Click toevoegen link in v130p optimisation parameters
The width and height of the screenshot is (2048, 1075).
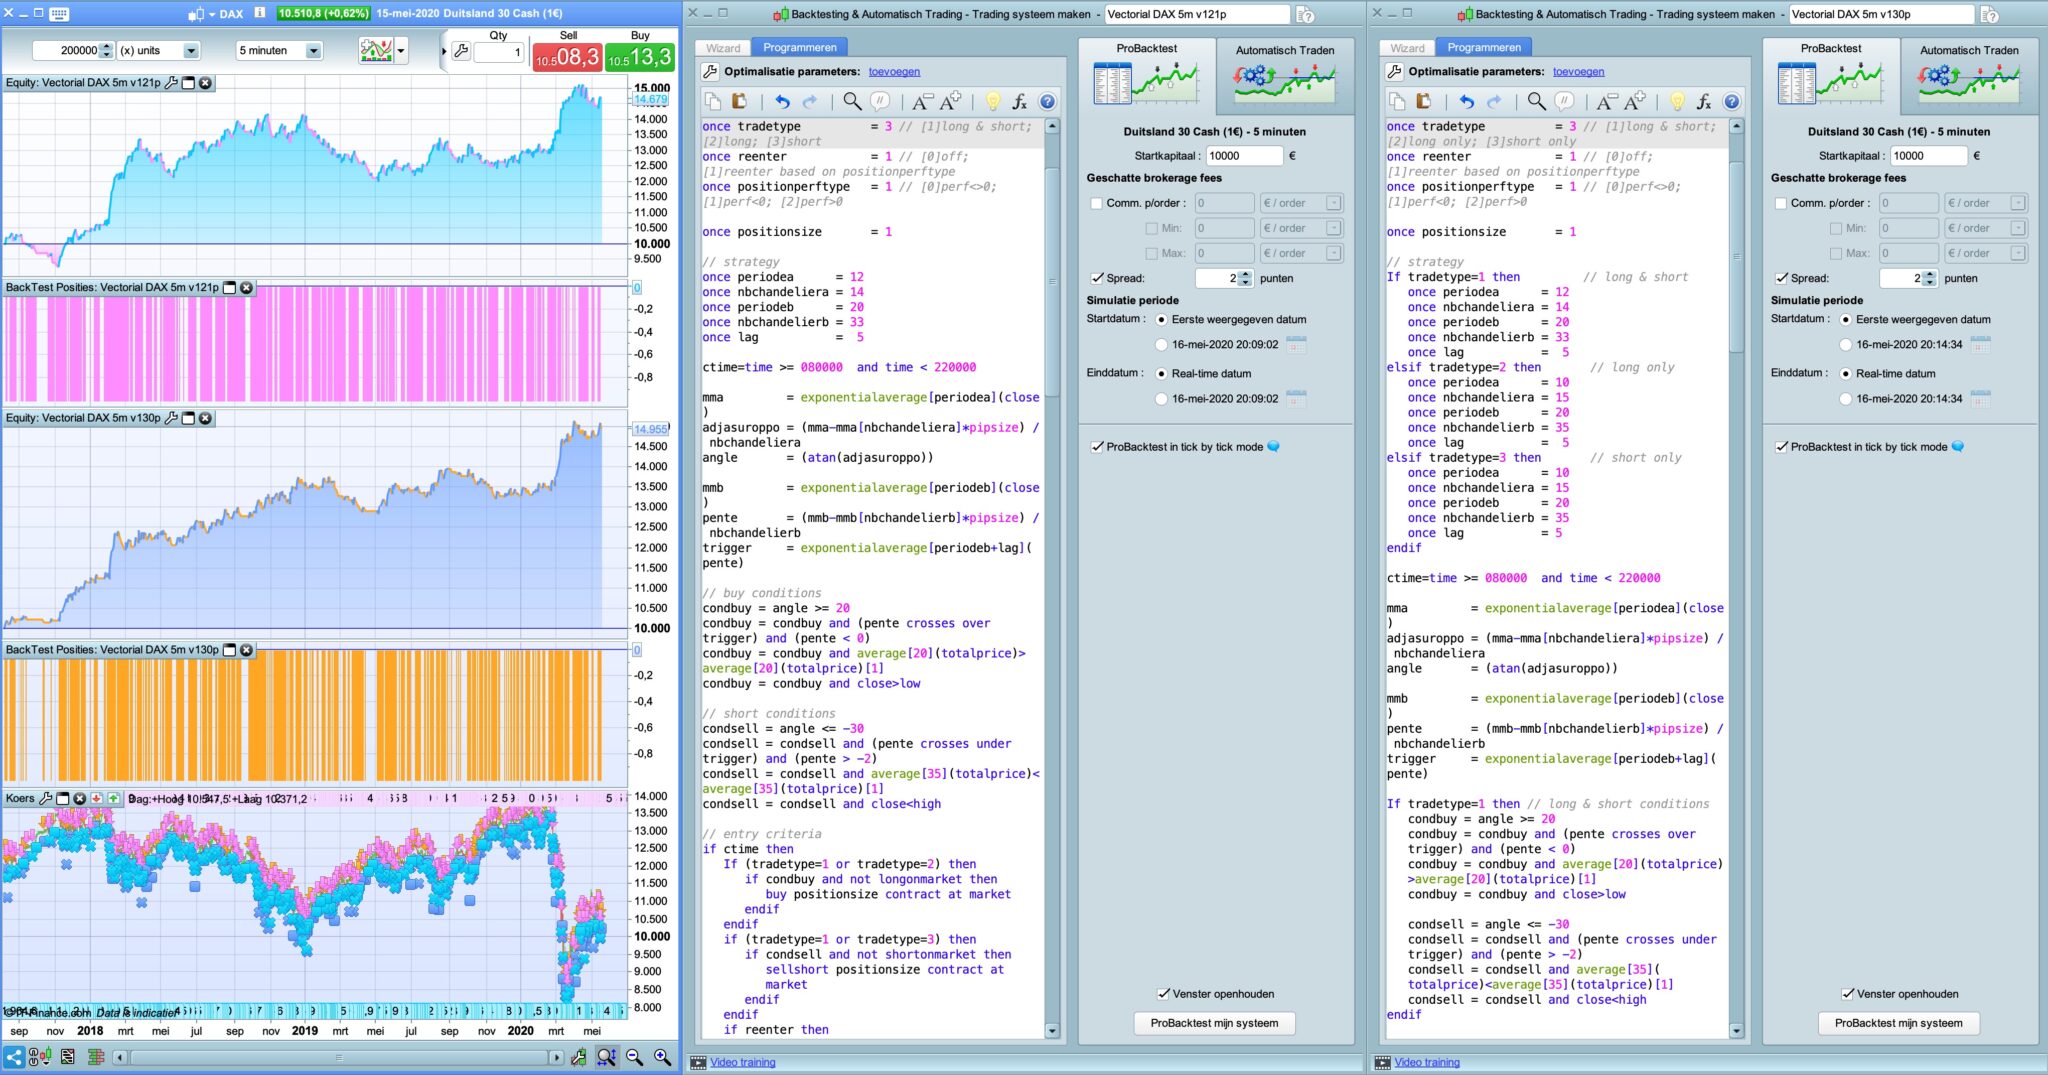1578,72
